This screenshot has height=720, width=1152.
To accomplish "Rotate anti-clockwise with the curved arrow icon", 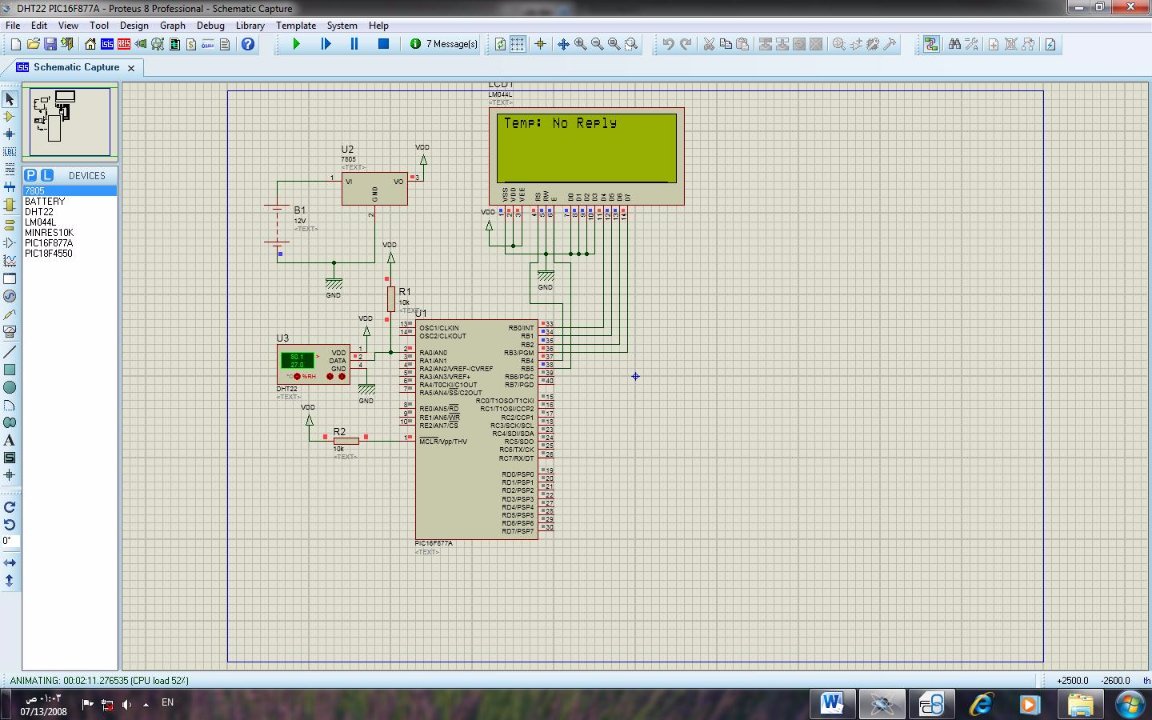I will (x=10, y=525).
